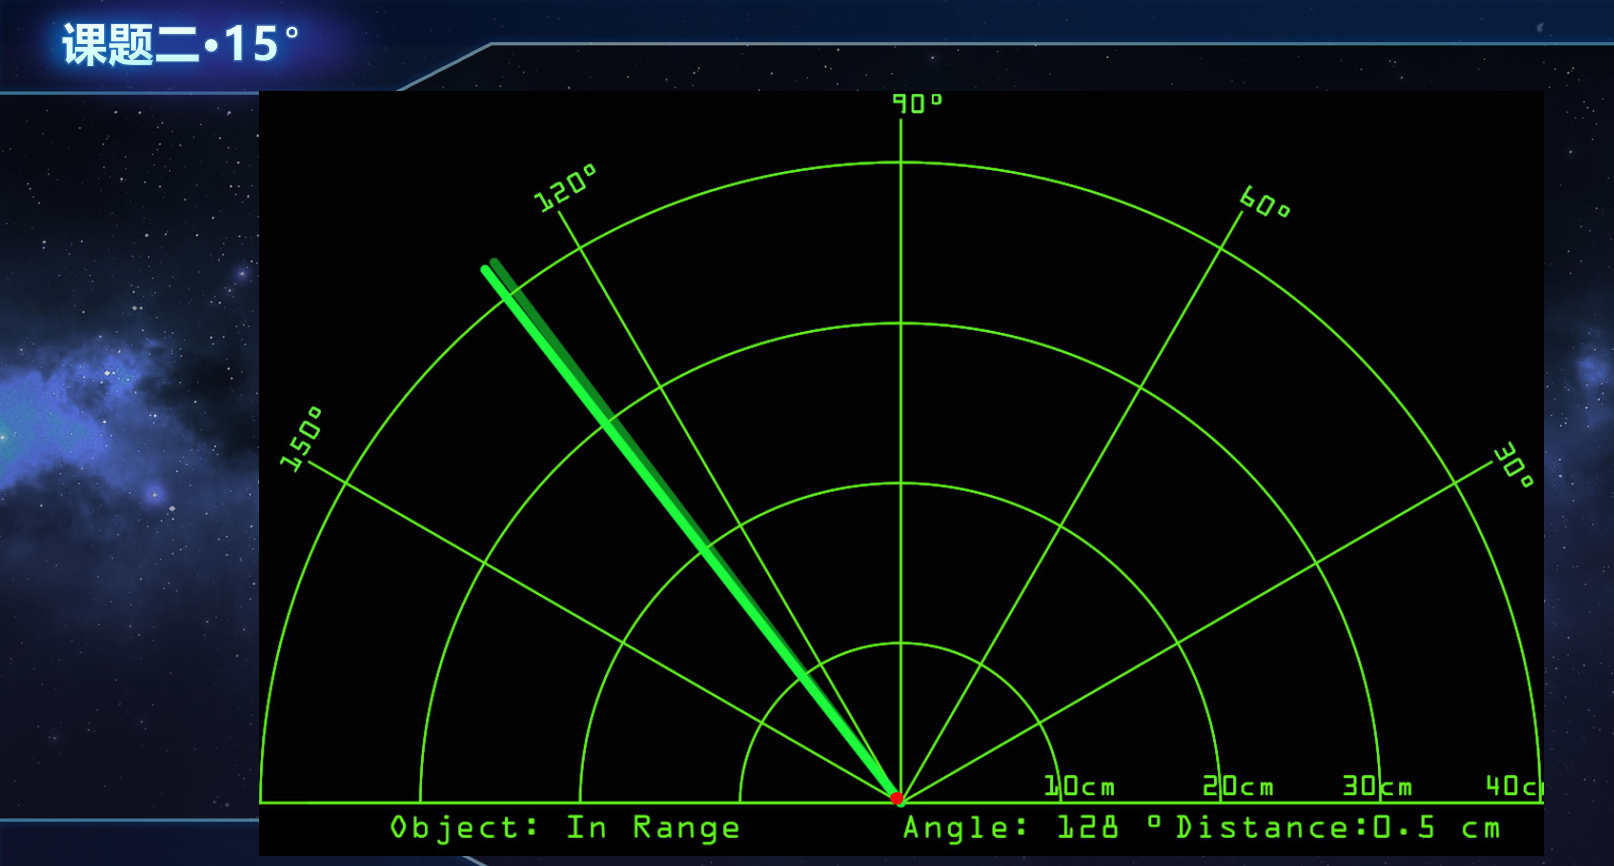Viewport: 1614px width, 866px height.
Task: Click the 30° angle label
Action: click(x=1514, y=465)
